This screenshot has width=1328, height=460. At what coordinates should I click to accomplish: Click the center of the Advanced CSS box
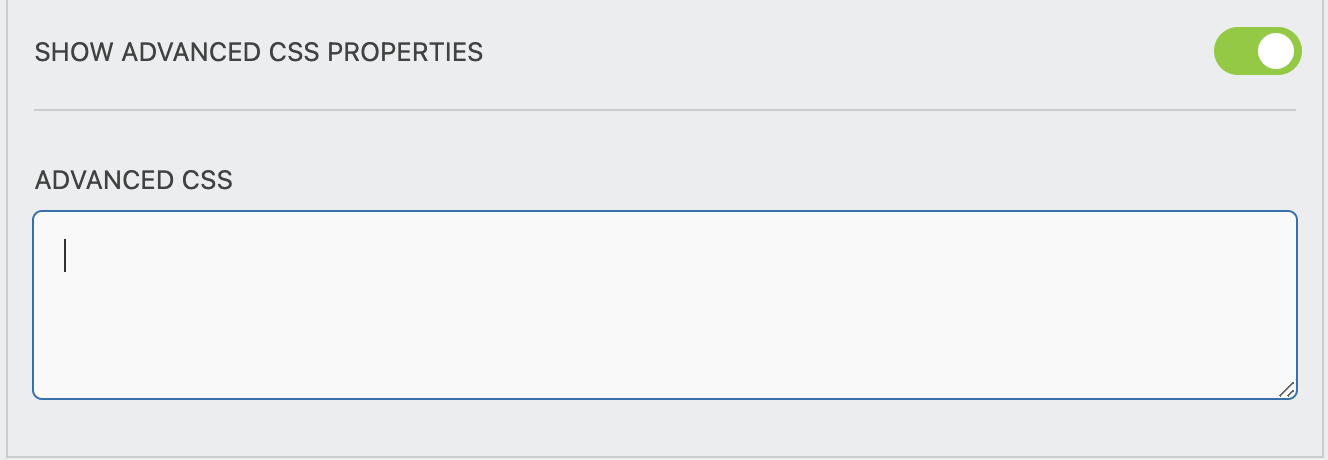click(664, 305)
